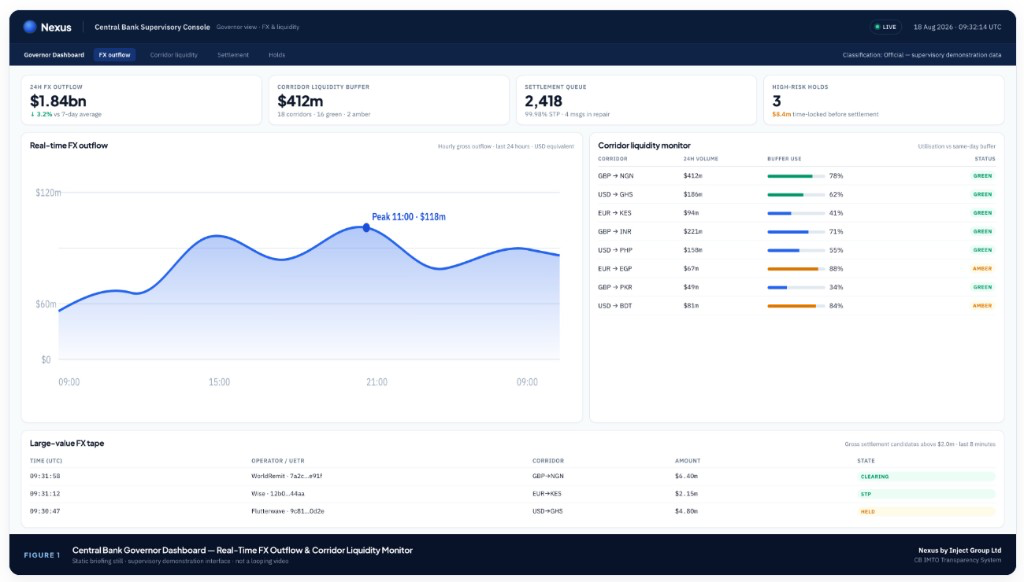Switch to the Corridor liquidity tab
Viewport: 1024px width, 582px height.
click(174, 55)
